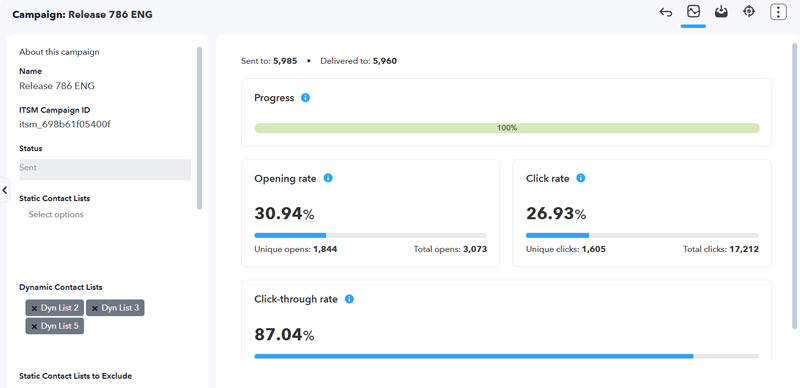Show info tooltip for Click rate

point(581,178)
